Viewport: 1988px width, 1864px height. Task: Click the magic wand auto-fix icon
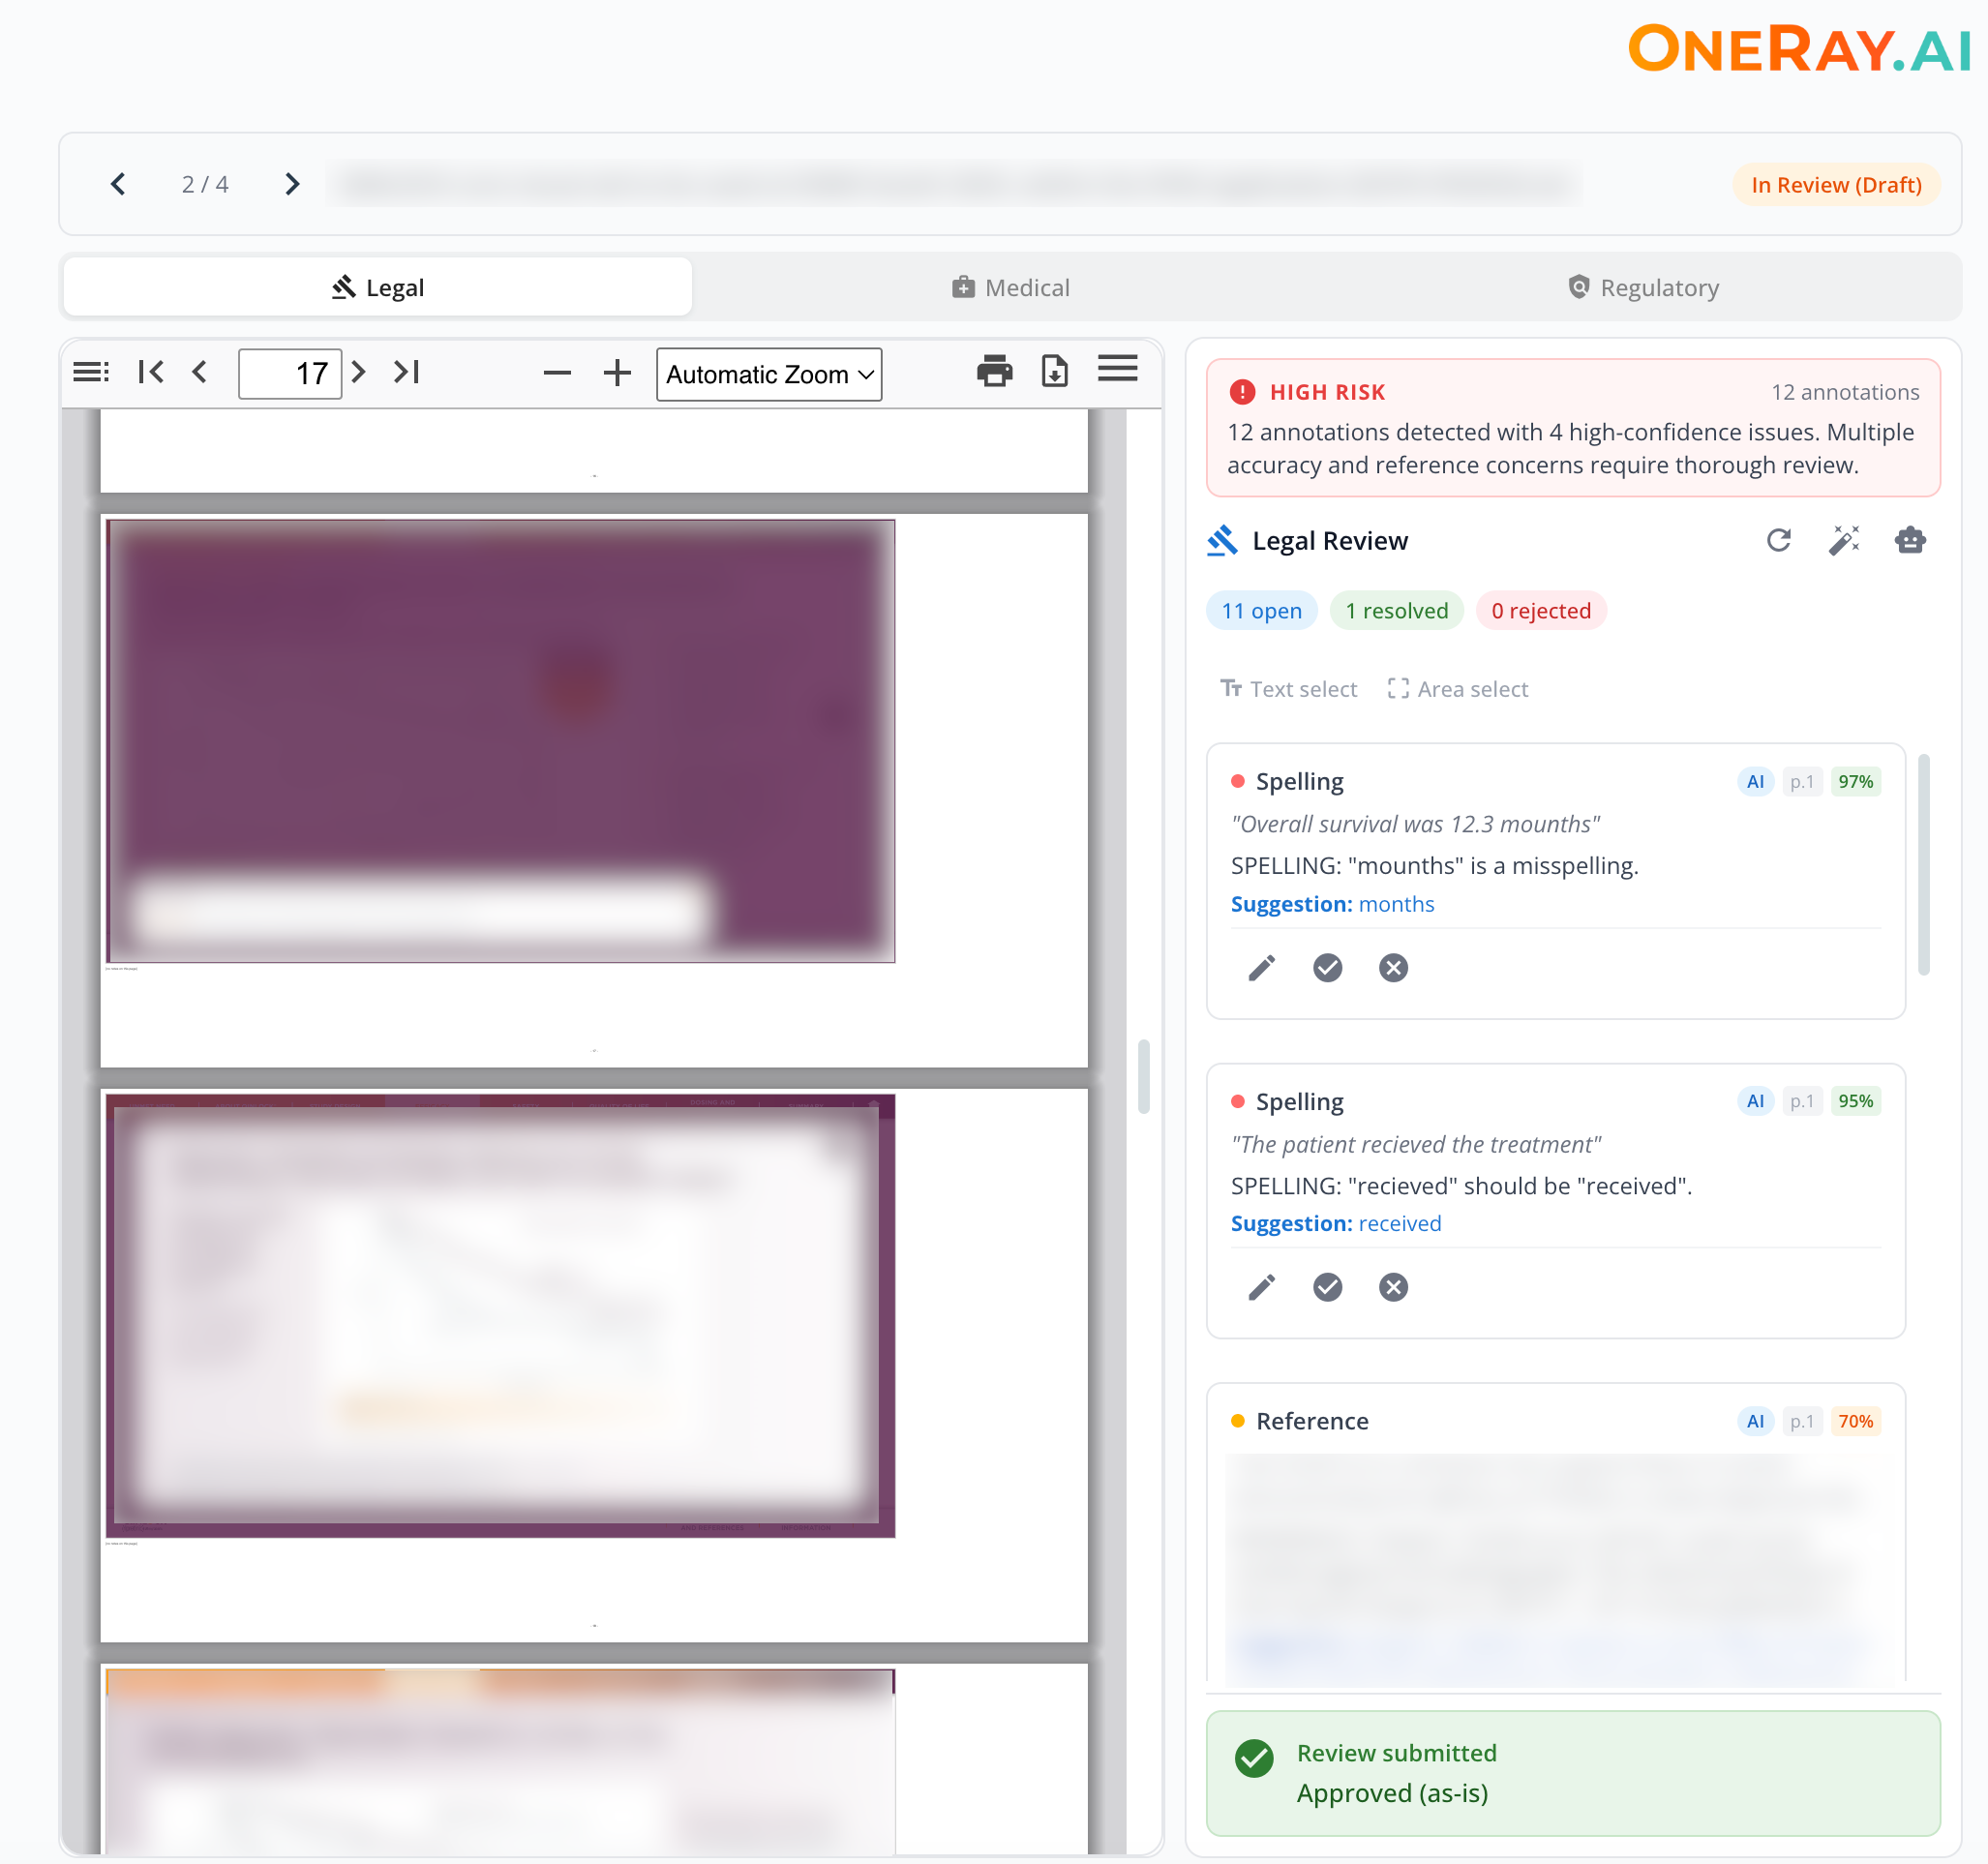click(1844, 541)
